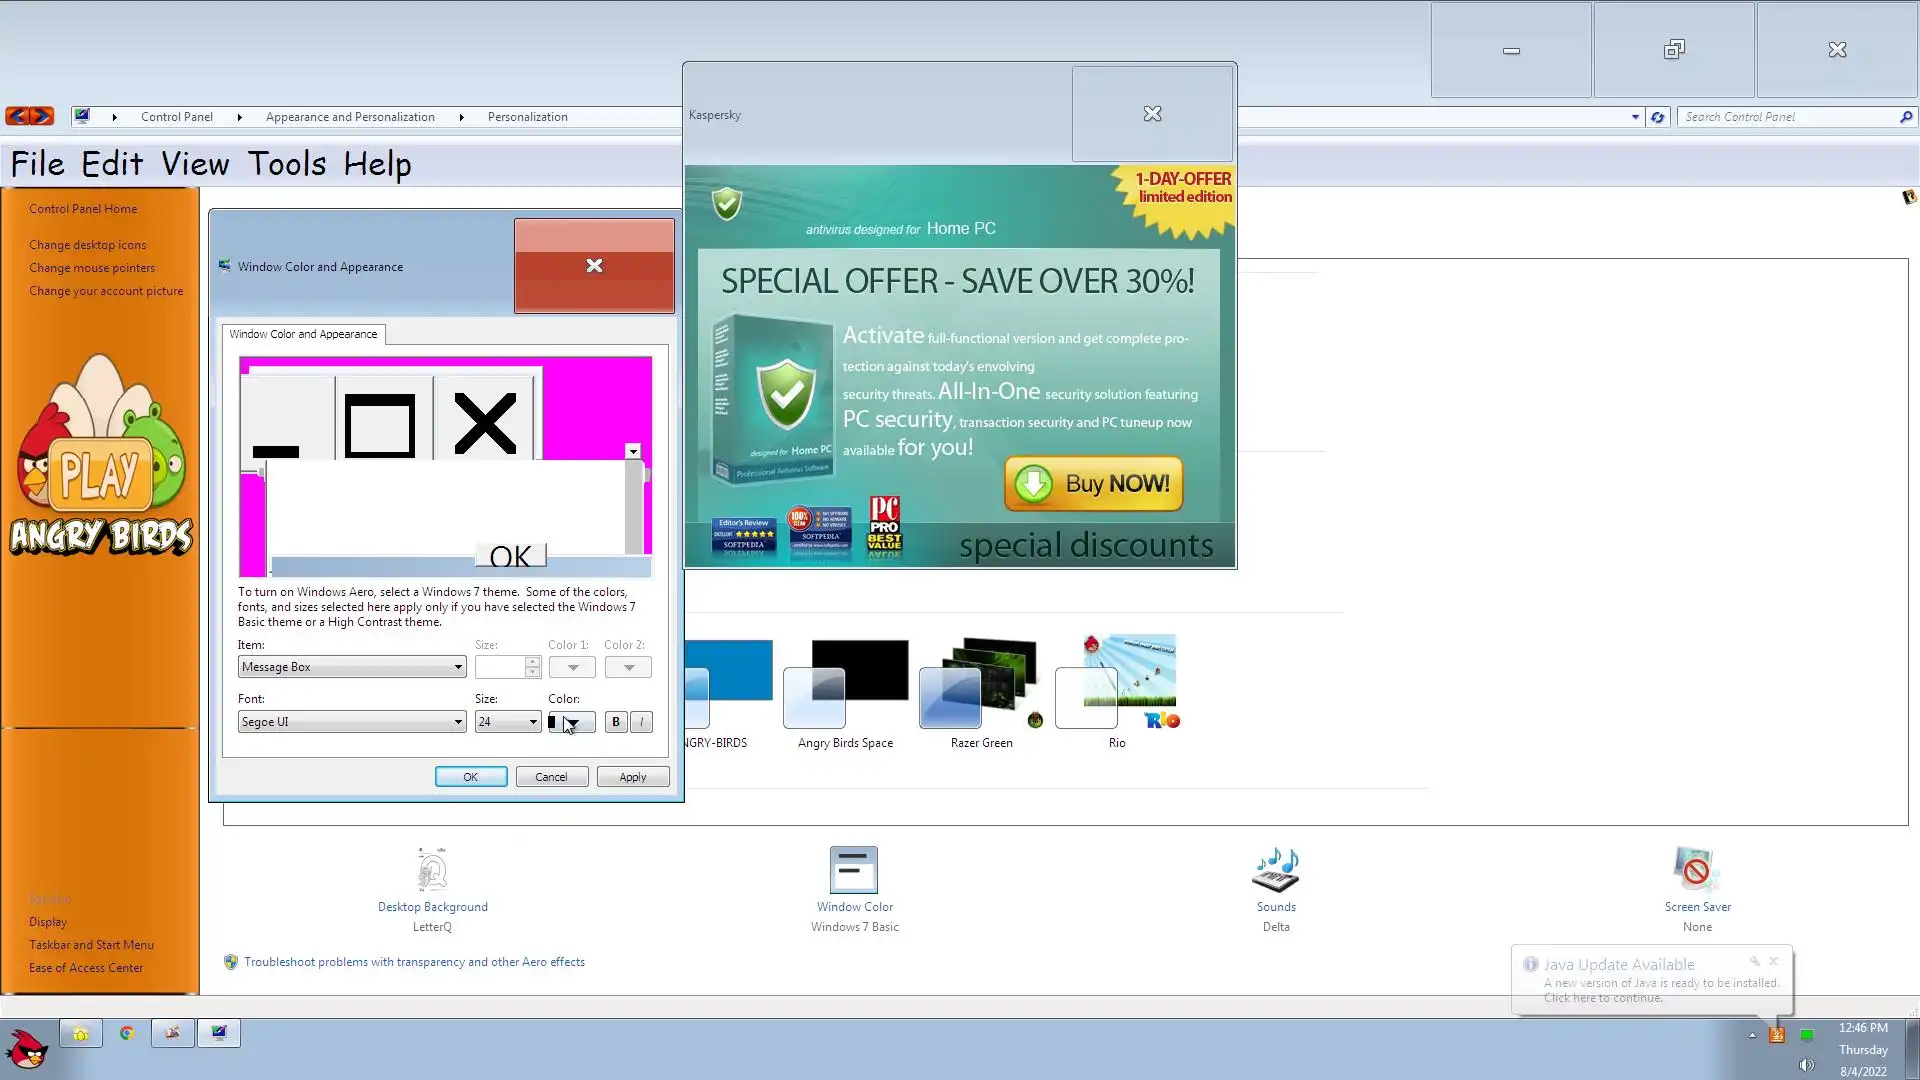The image size is (1920, 1080).
Task: Open the View menu
Action: click(195, 164)
